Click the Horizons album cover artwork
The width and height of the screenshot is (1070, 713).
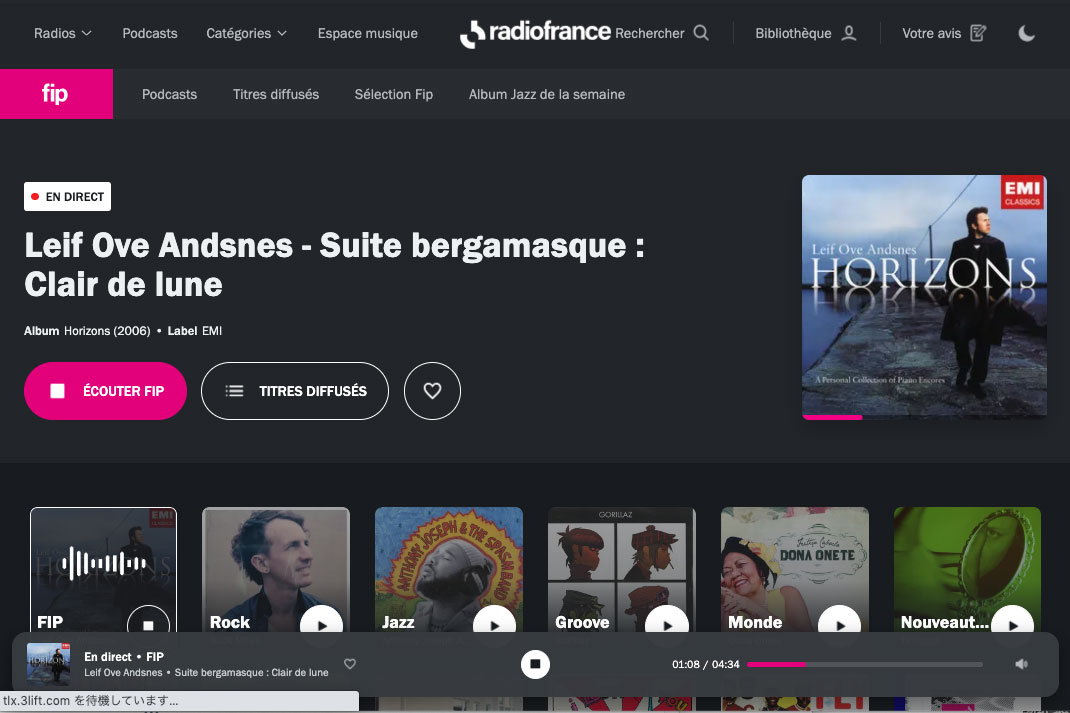[x=924, y=297]
